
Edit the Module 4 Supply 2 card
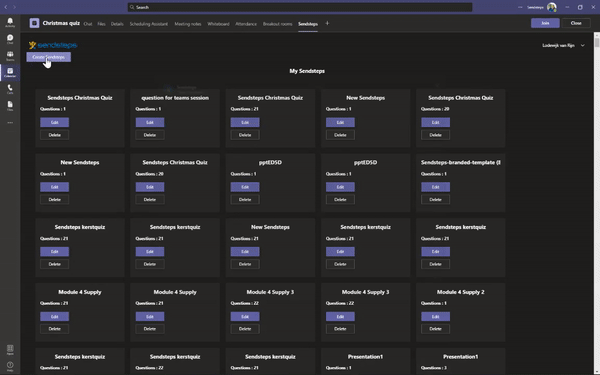click(x=435, y=316)
